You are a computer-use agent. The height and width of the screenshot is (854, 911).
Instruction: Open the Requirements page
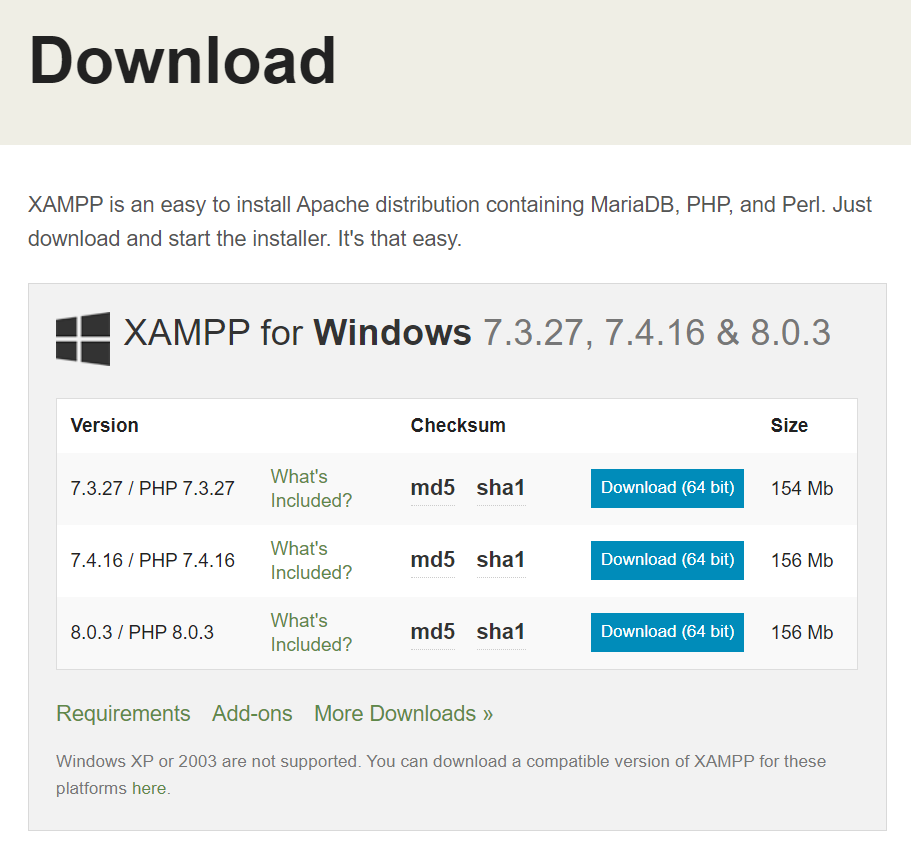coord(123,713)
